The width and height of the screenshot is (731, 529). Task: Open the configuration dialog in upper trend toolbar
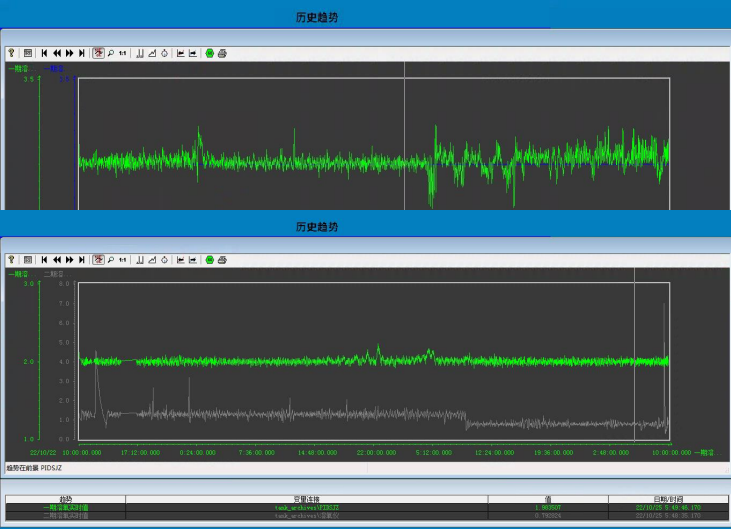28,53
